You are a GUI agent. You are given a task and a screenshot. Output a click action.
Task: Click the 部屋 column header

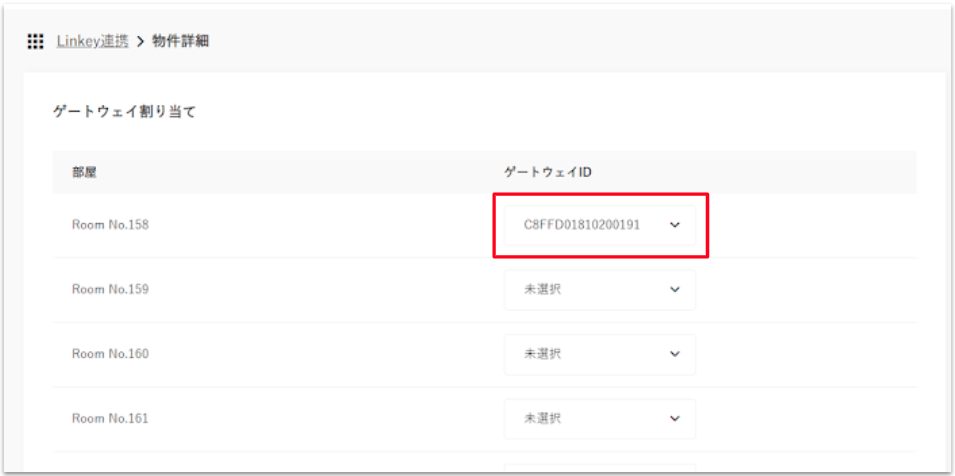(x=84, y=172)
